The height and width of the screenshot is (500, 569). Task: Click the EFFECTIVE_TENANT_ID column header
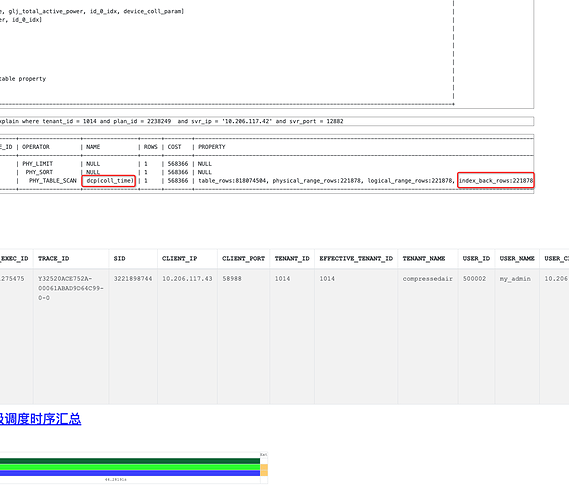coord(356,258)
